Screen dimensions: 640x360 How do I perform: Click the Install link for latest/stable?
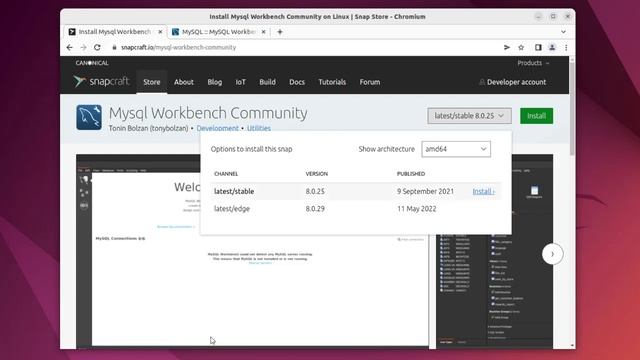point(483,191)
